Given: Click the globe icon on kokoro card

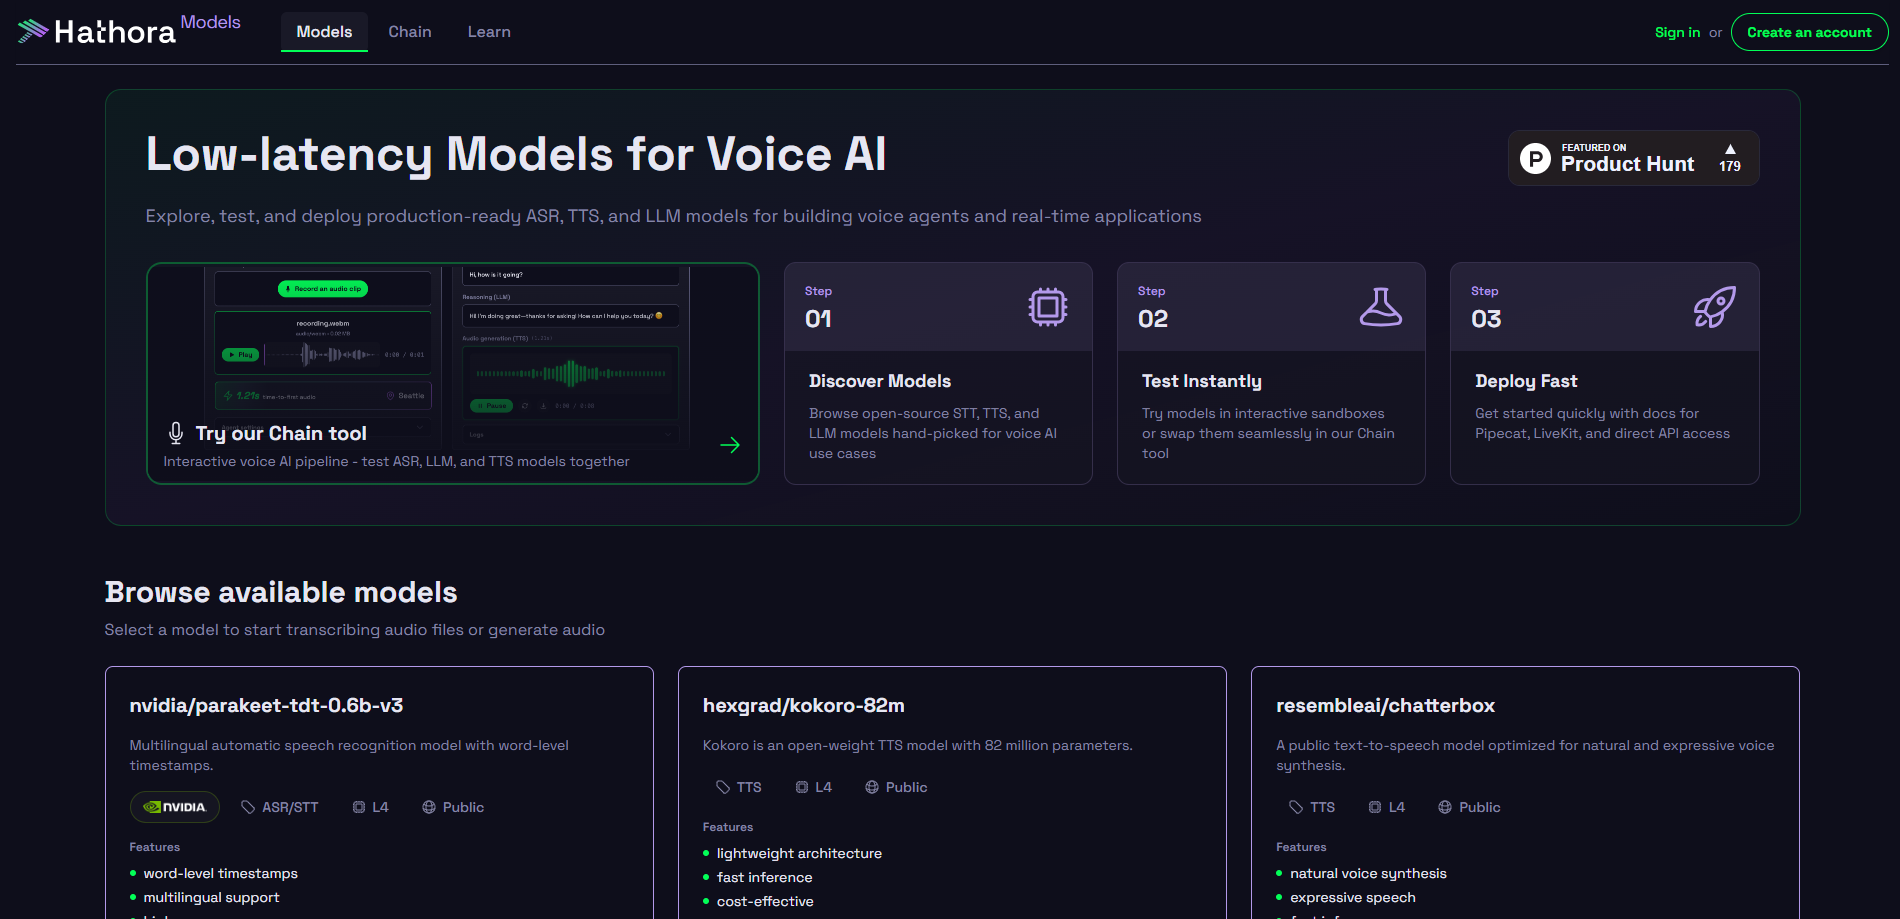Looking at the screenshot, I should [x=872, y=787].
